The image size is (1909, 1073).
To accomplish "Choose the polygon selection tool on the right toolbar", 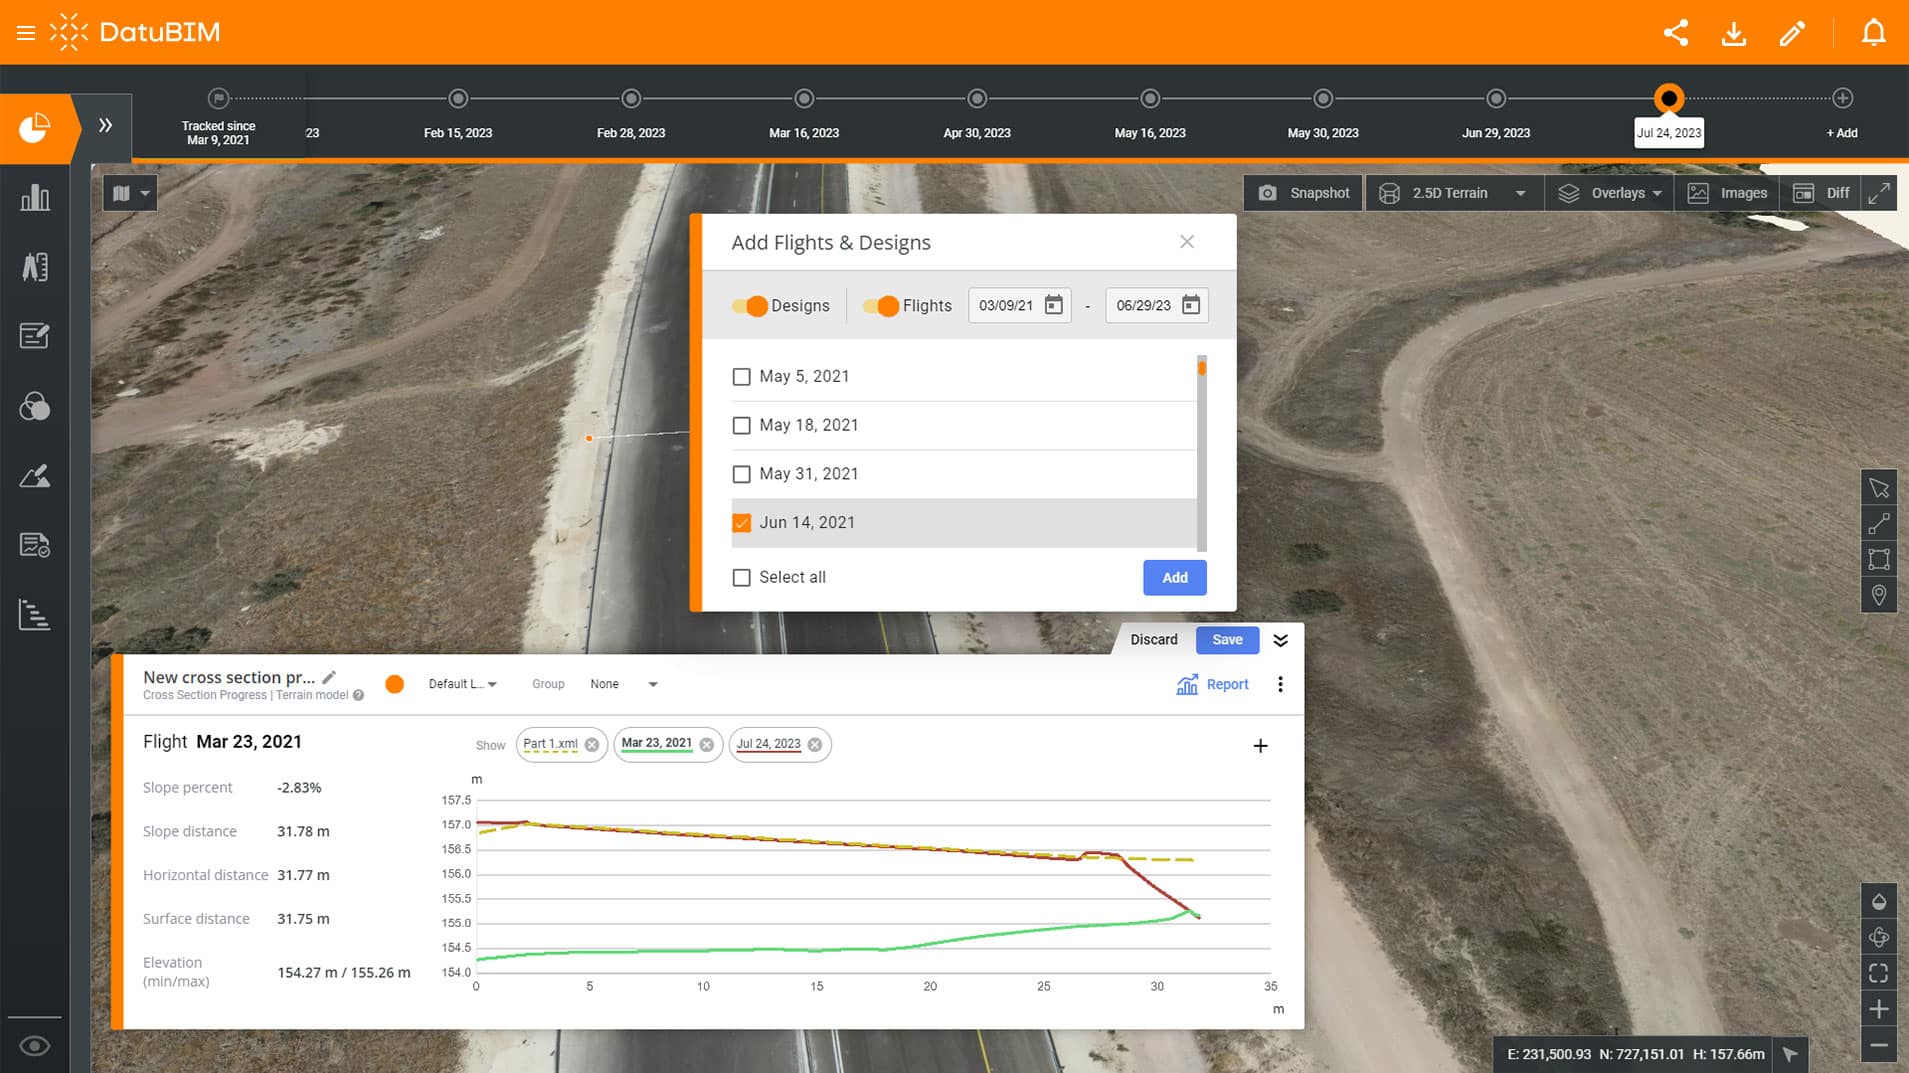I will coord(1880,559).
